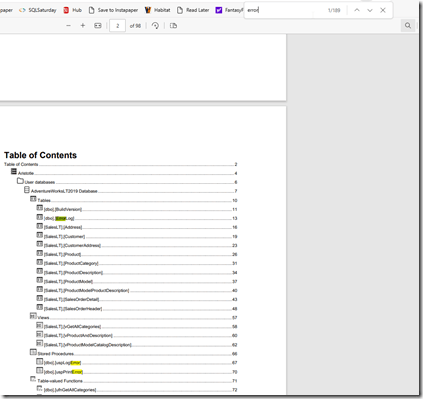
Task: Click the Views group icon
Action: coord(33,316)
